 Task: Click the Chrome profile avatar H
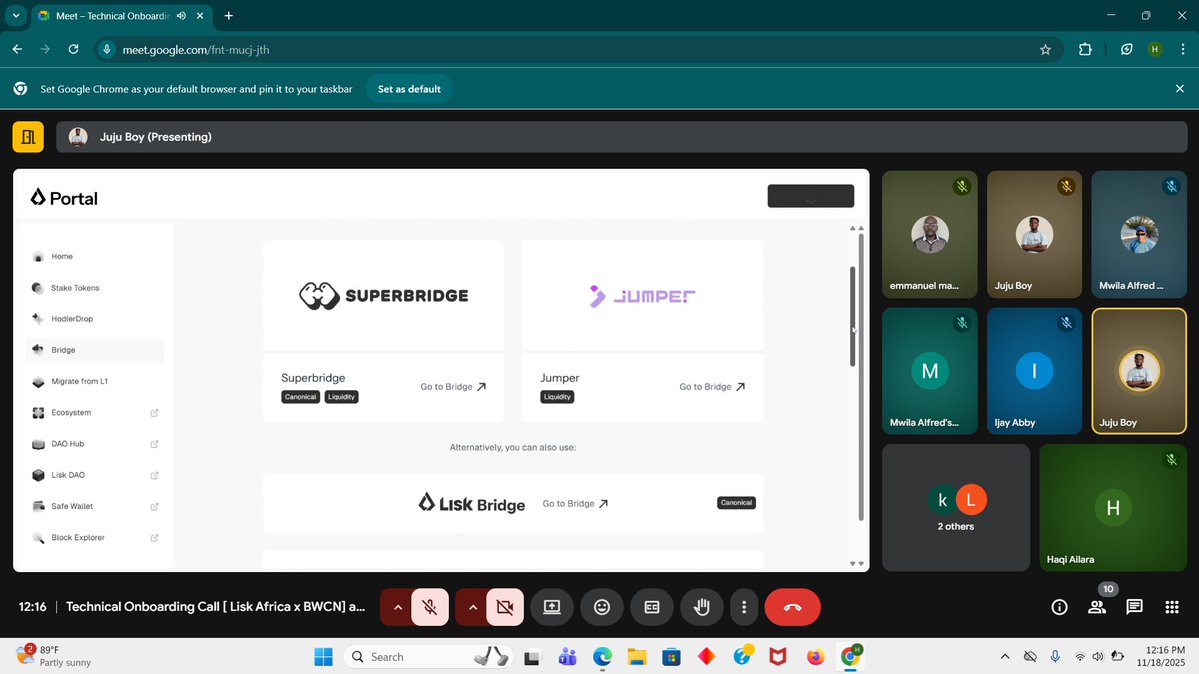pyautogui.click(x=1155, y=50)
